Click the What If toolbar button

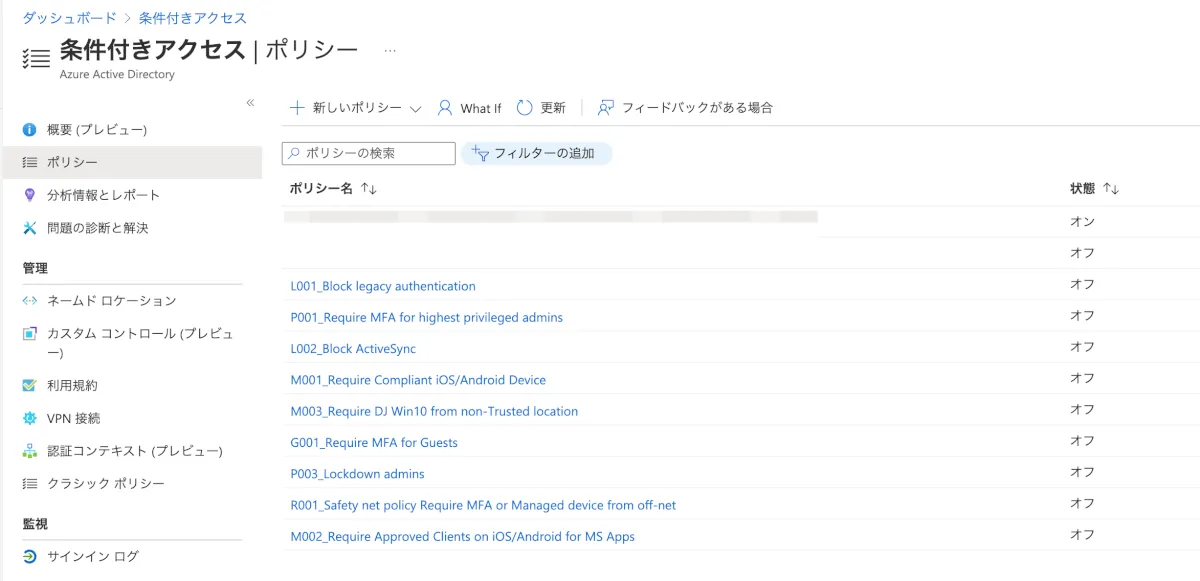(x=470, y=108)
